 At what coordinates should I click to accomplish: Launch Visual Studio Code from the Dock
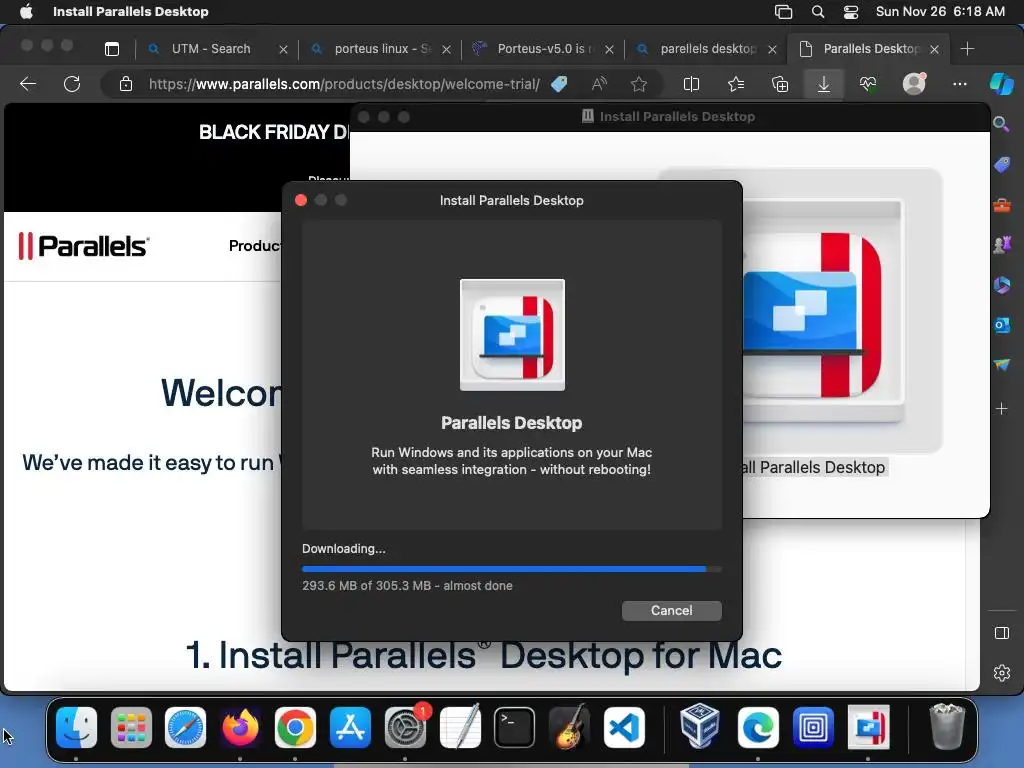(624, 728)
